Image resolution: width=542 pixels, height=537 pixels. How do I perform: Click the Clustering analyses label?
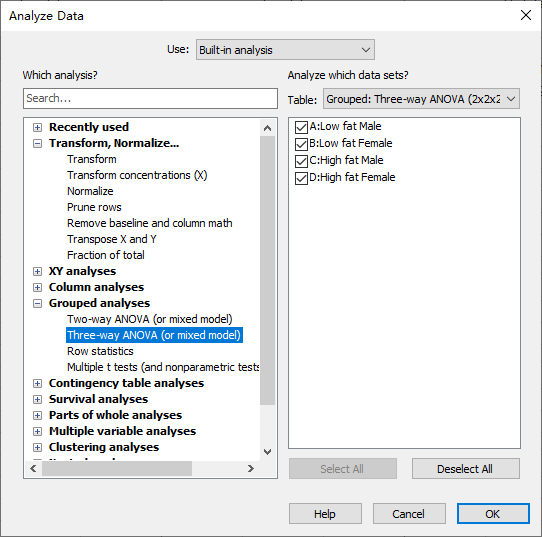pos(104,447)
